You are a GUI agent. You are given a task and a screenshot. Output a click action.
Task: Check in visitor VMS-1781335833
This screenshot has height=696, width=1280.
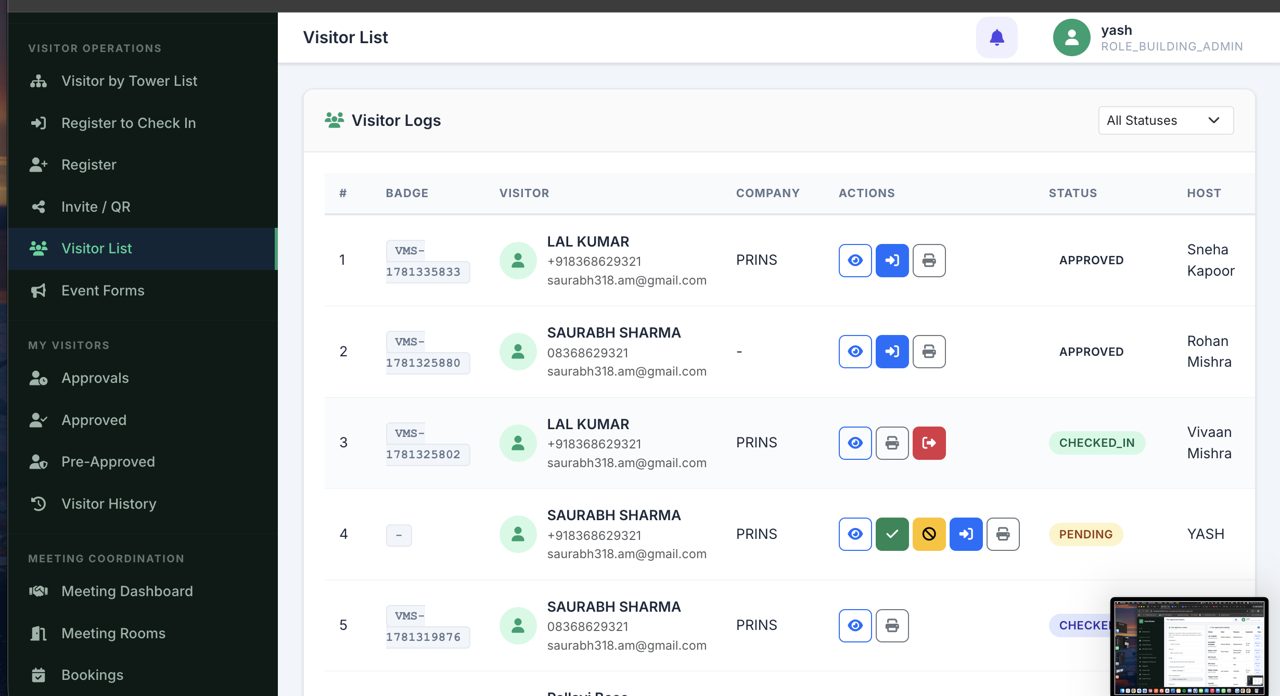click(x=892, y=260)
